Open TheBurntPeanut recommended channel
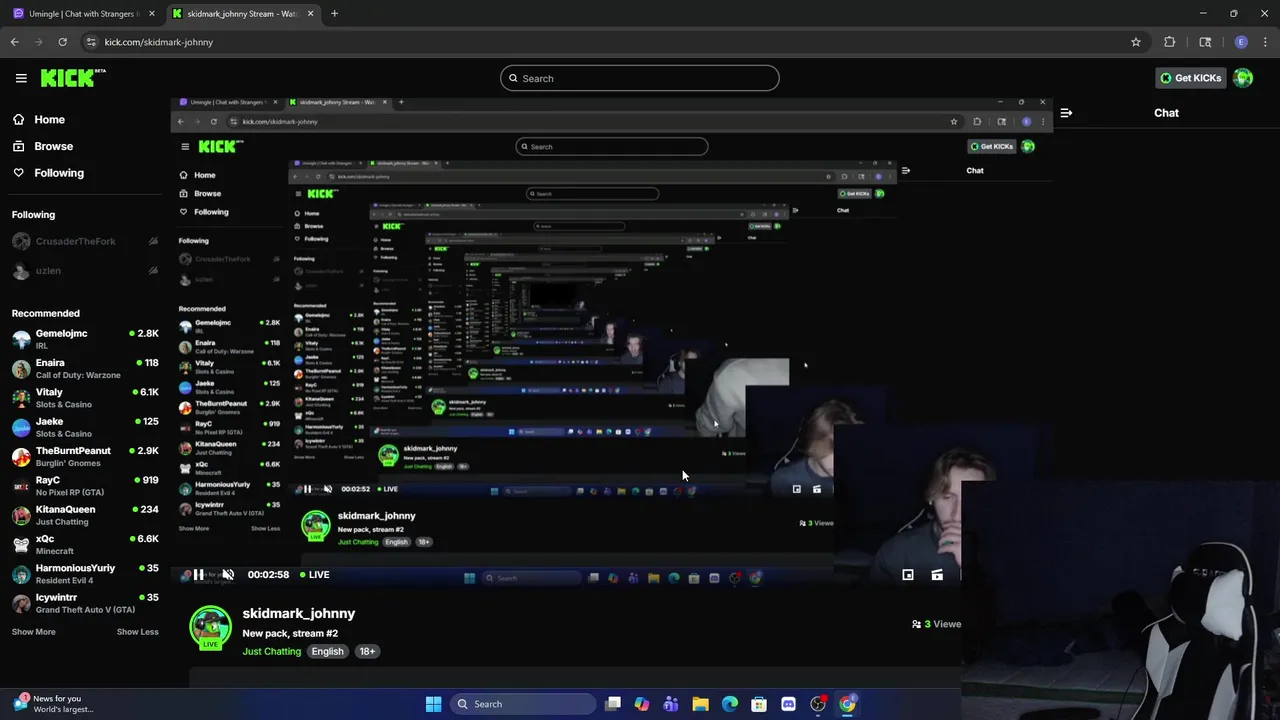 [x=85, y=457]
